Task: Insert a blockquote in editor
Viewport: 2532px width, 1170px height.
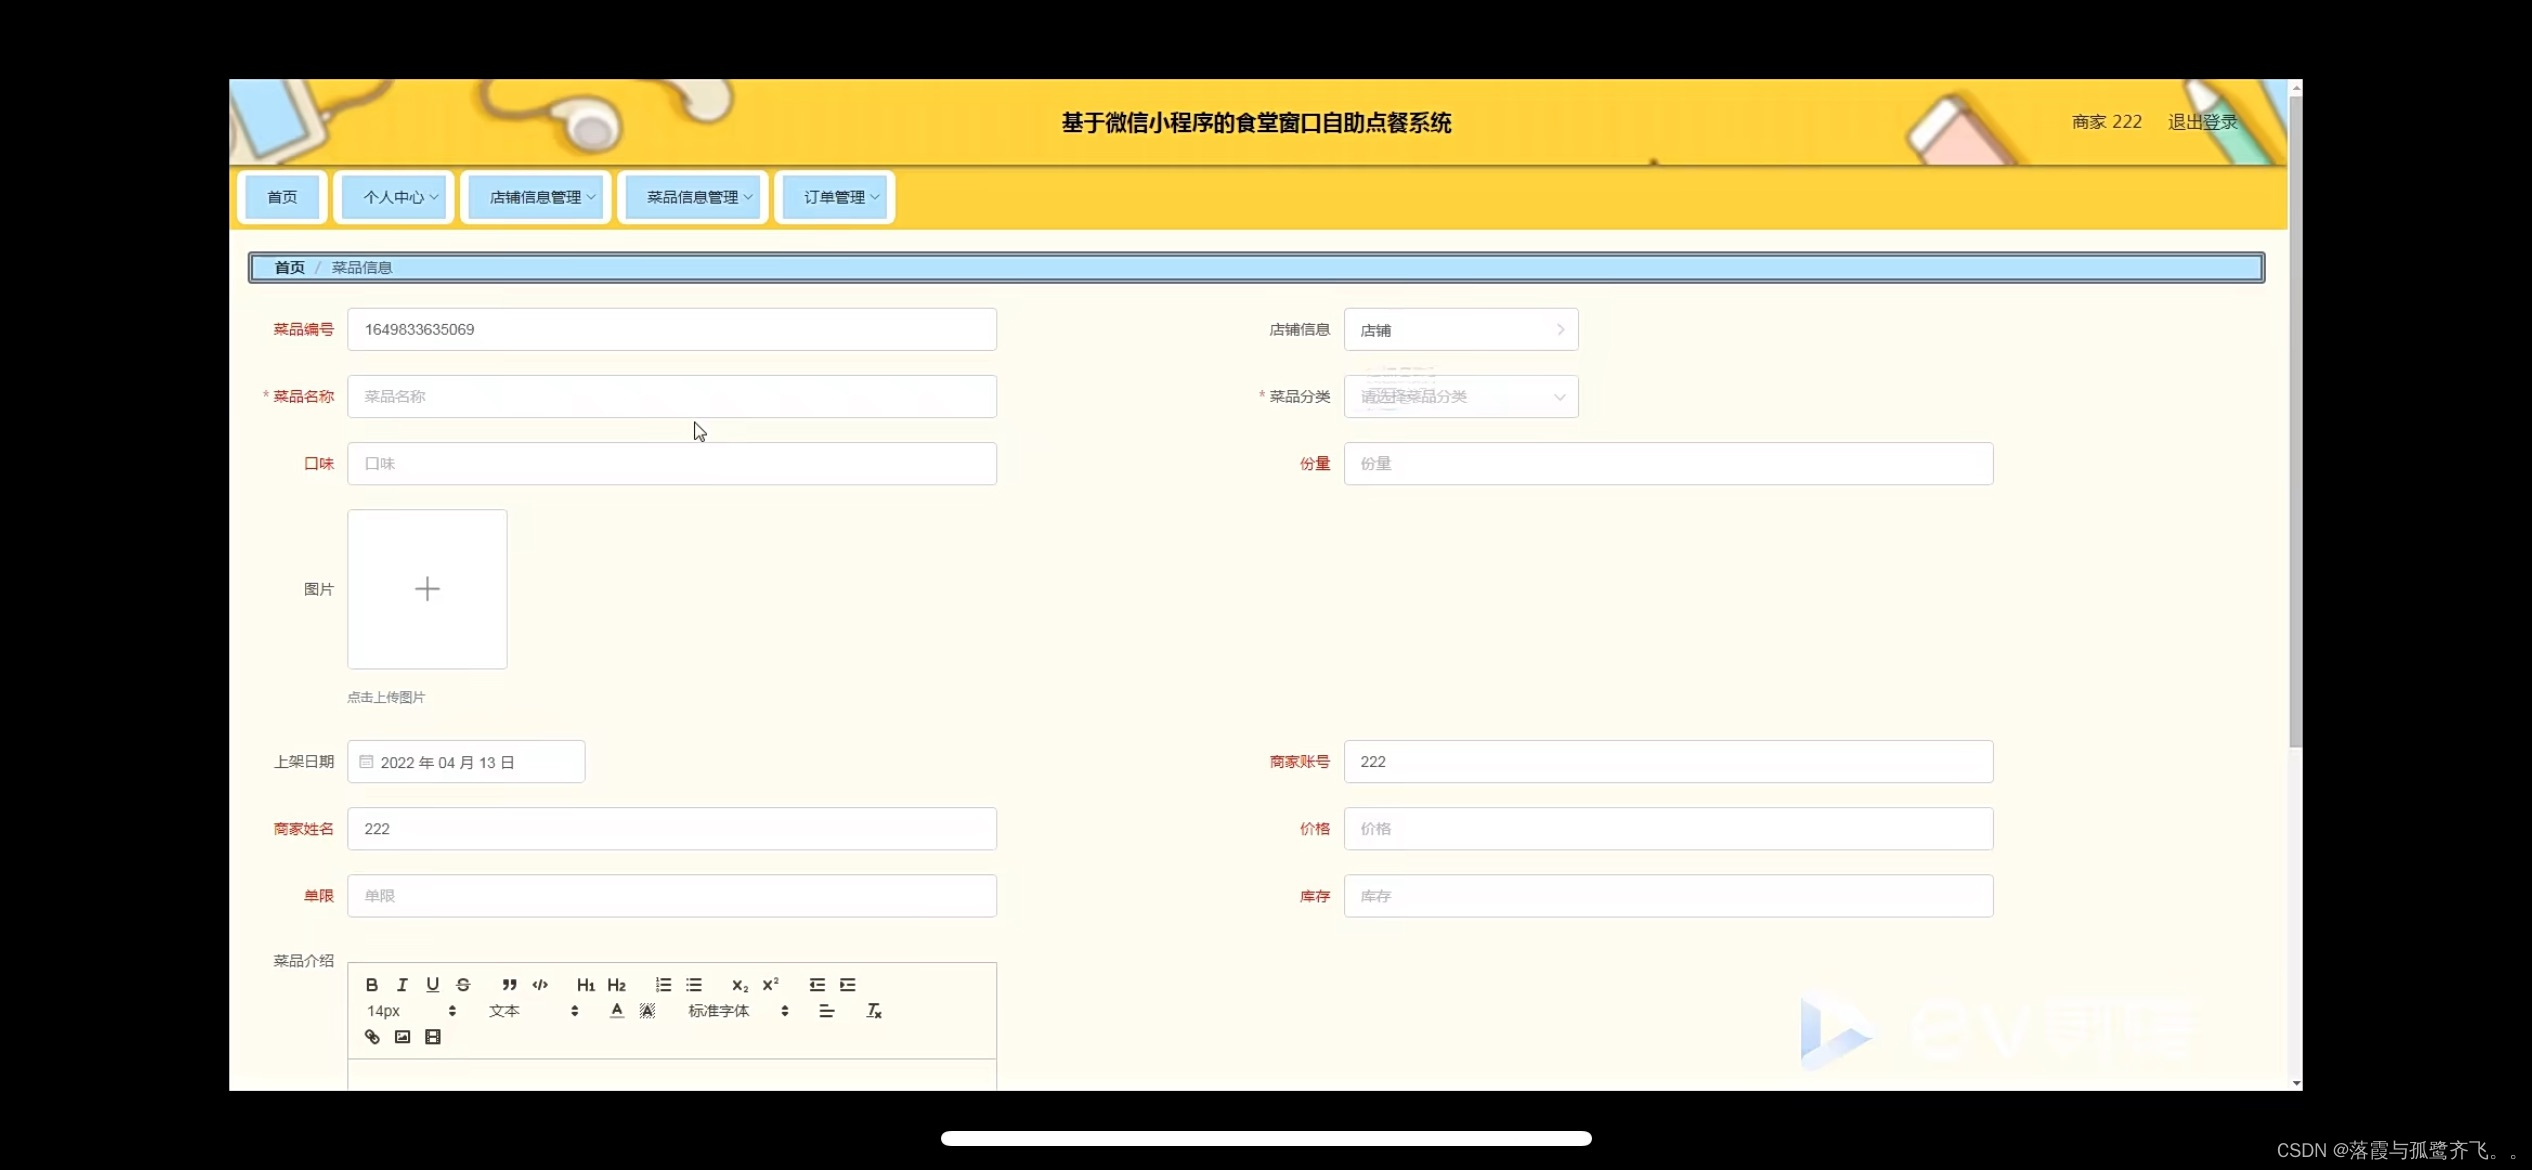Action: [509, 985]
